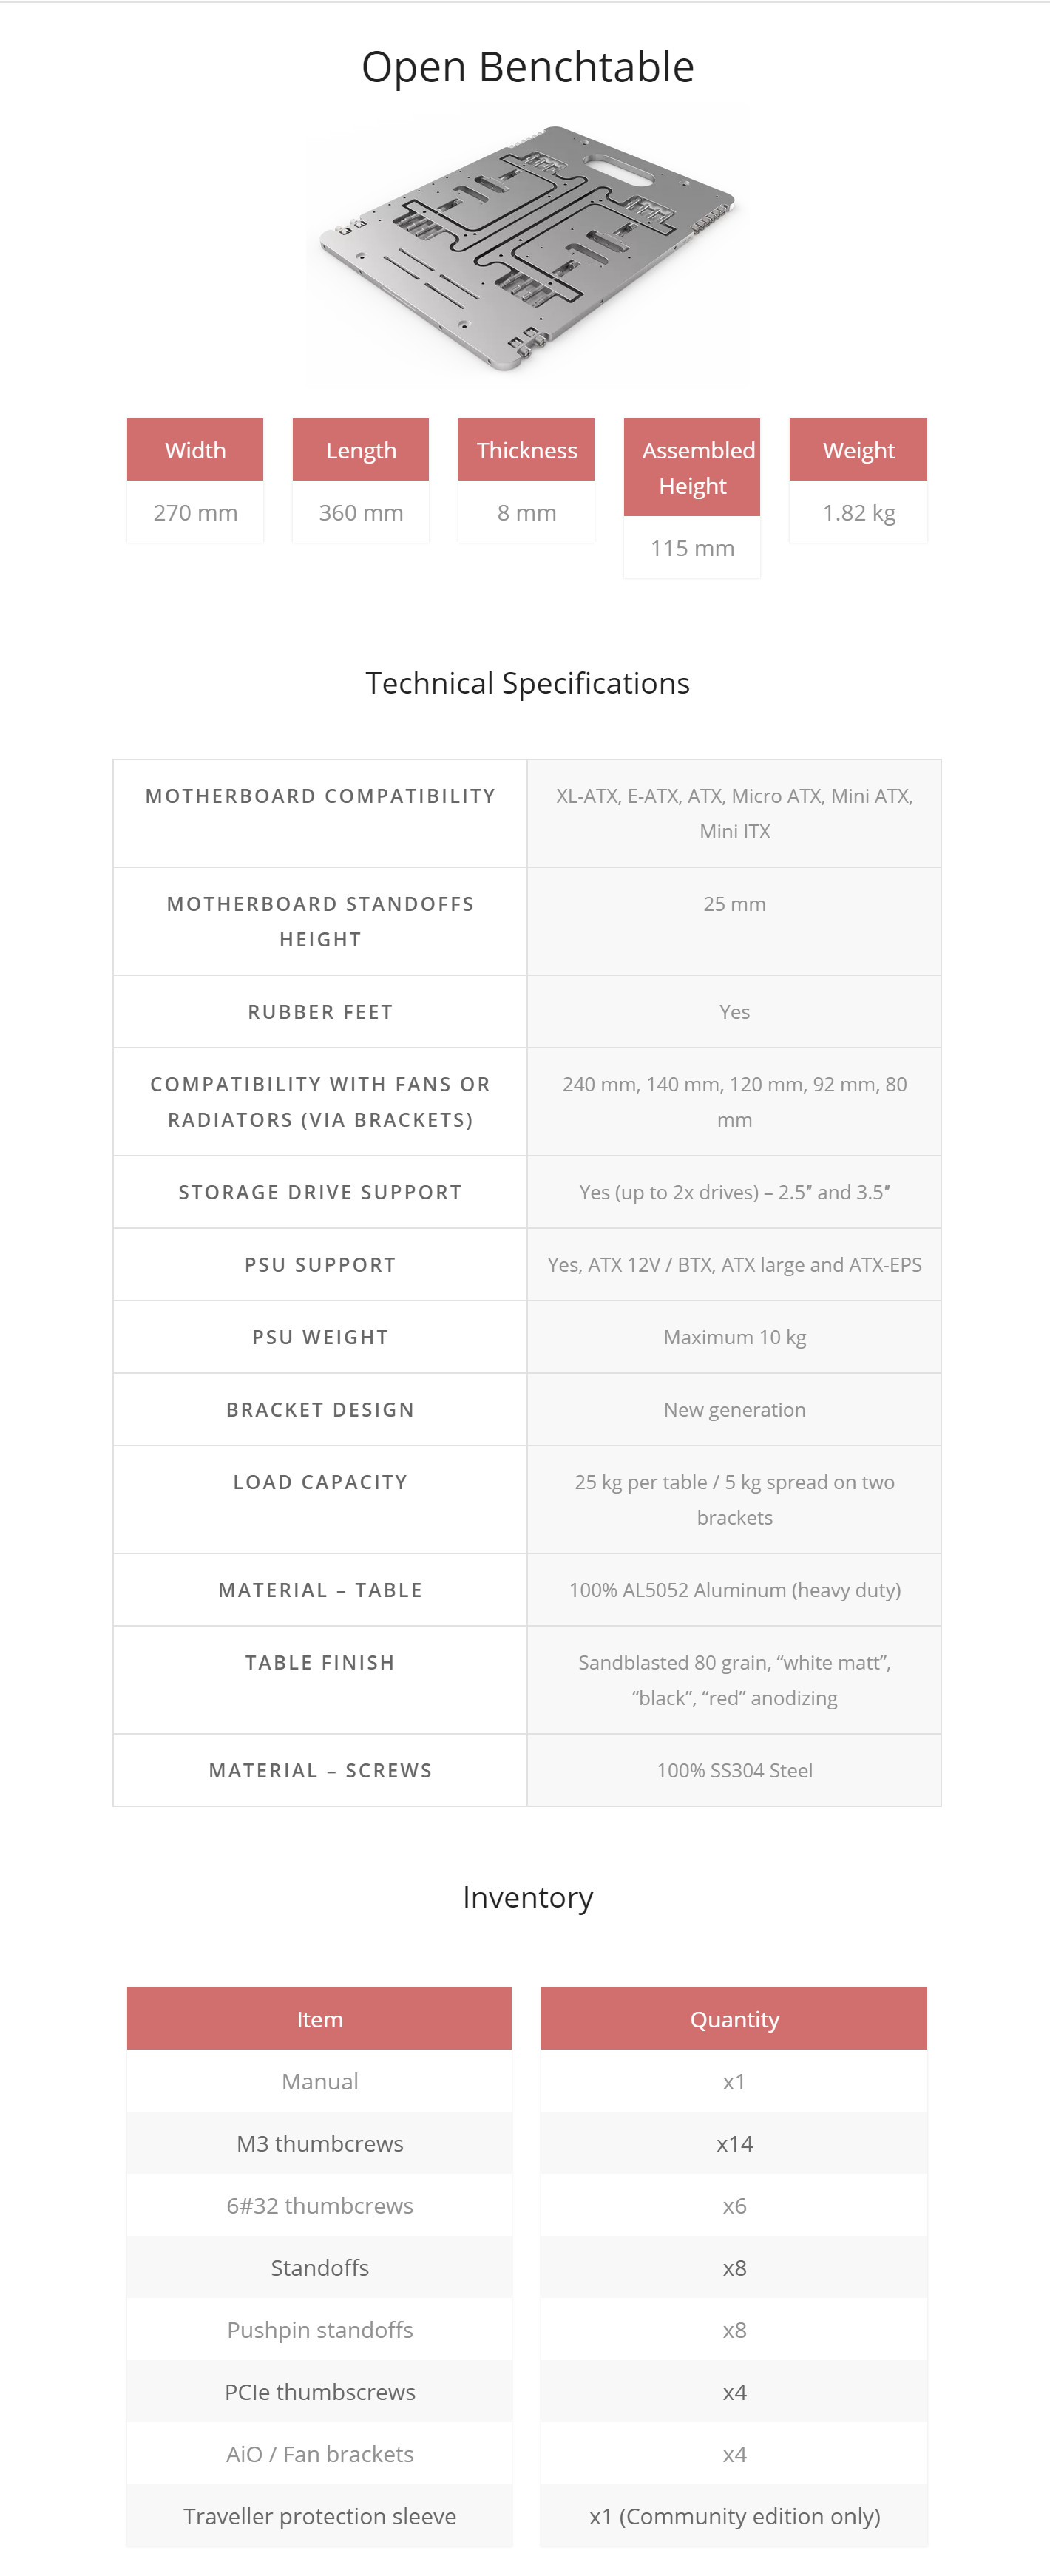Click the 25 mm standoffs height value
The height and width of the screenshot is (2576, 1050).
pyautogui.click(x=735, y=904)
